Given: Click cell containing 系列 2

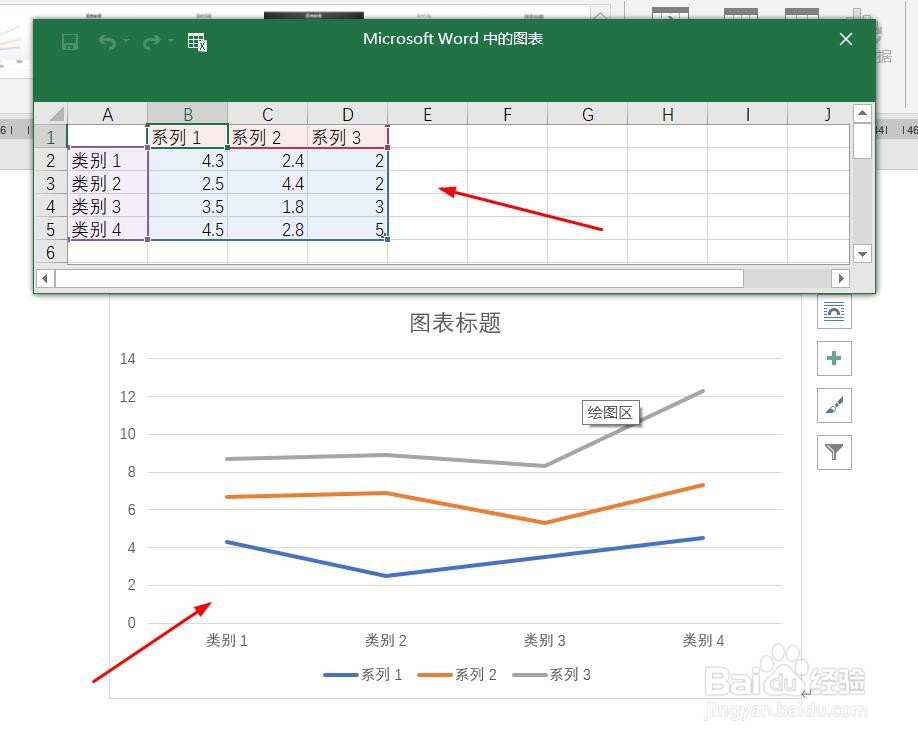Looking at the screenshot, I should (x=268, y=136).
